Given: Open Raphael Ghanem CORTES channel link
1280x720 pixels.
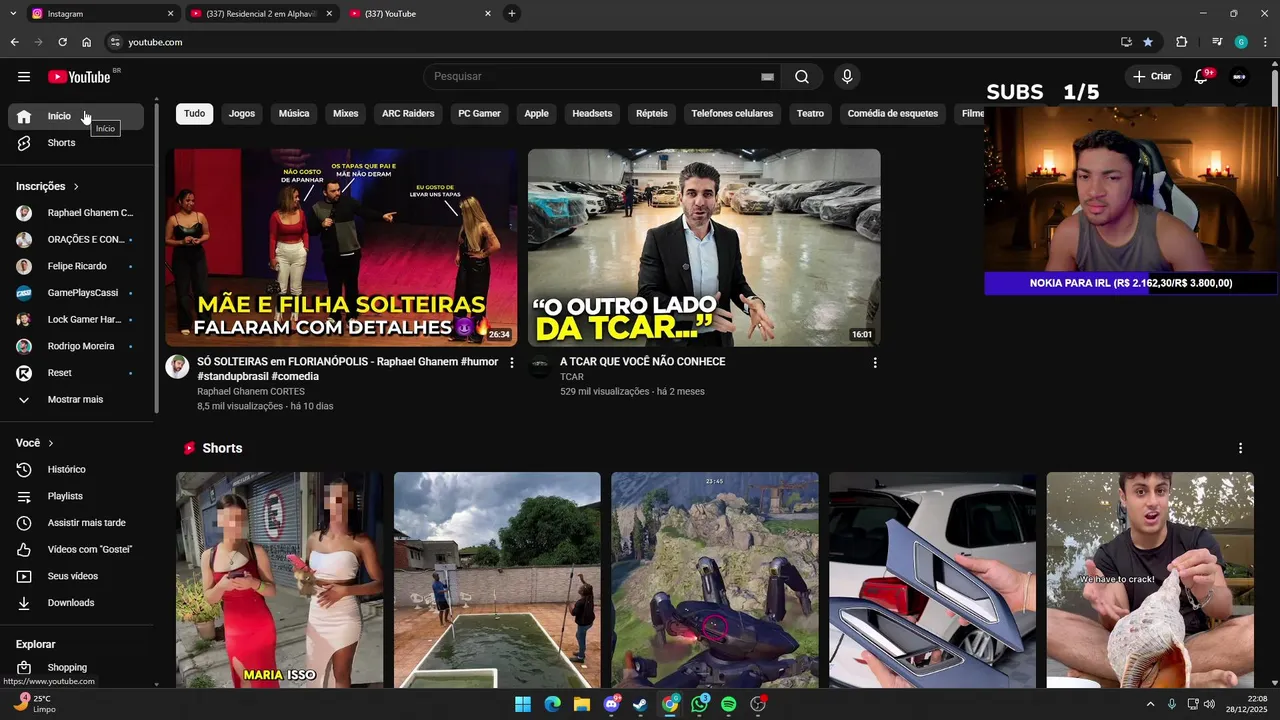Looking at the screenshot, I should coord(251,392).
